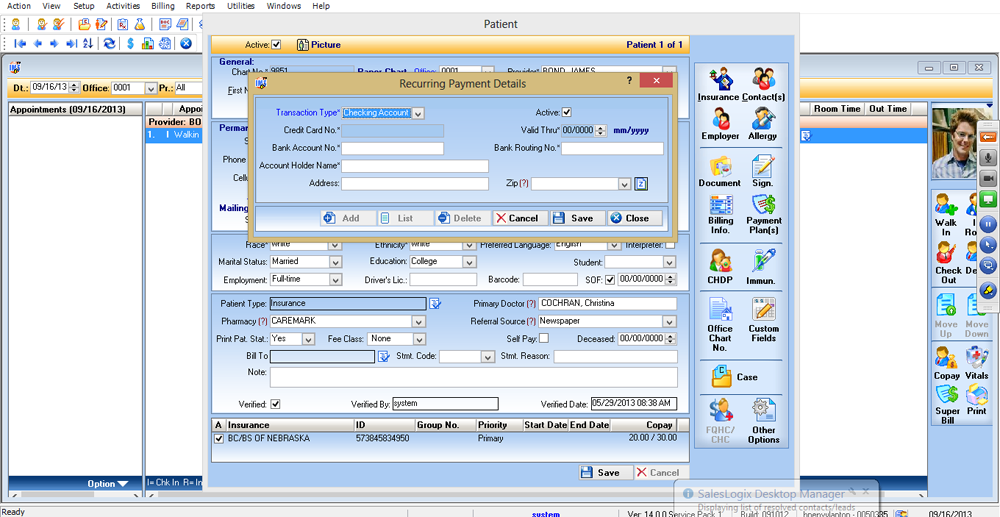Image resolution: width=1000 pixels, height=517 pixels.
Task: Click Cancel in Recurring Payment Details
Action: tap(520, 218)
